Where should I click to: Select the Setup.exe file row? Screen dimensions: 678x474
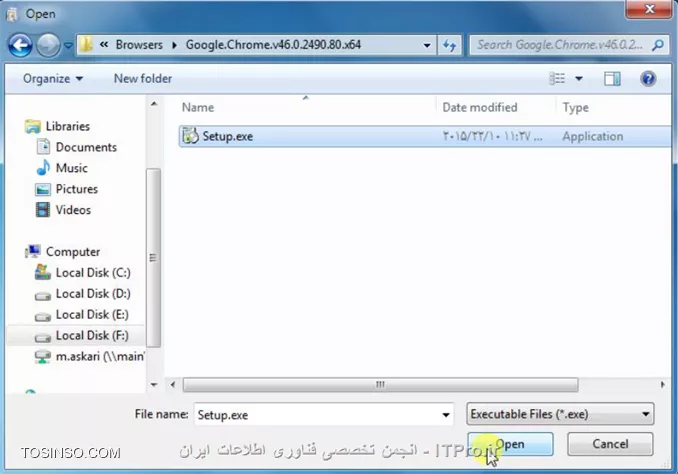[x=425, y=137]
